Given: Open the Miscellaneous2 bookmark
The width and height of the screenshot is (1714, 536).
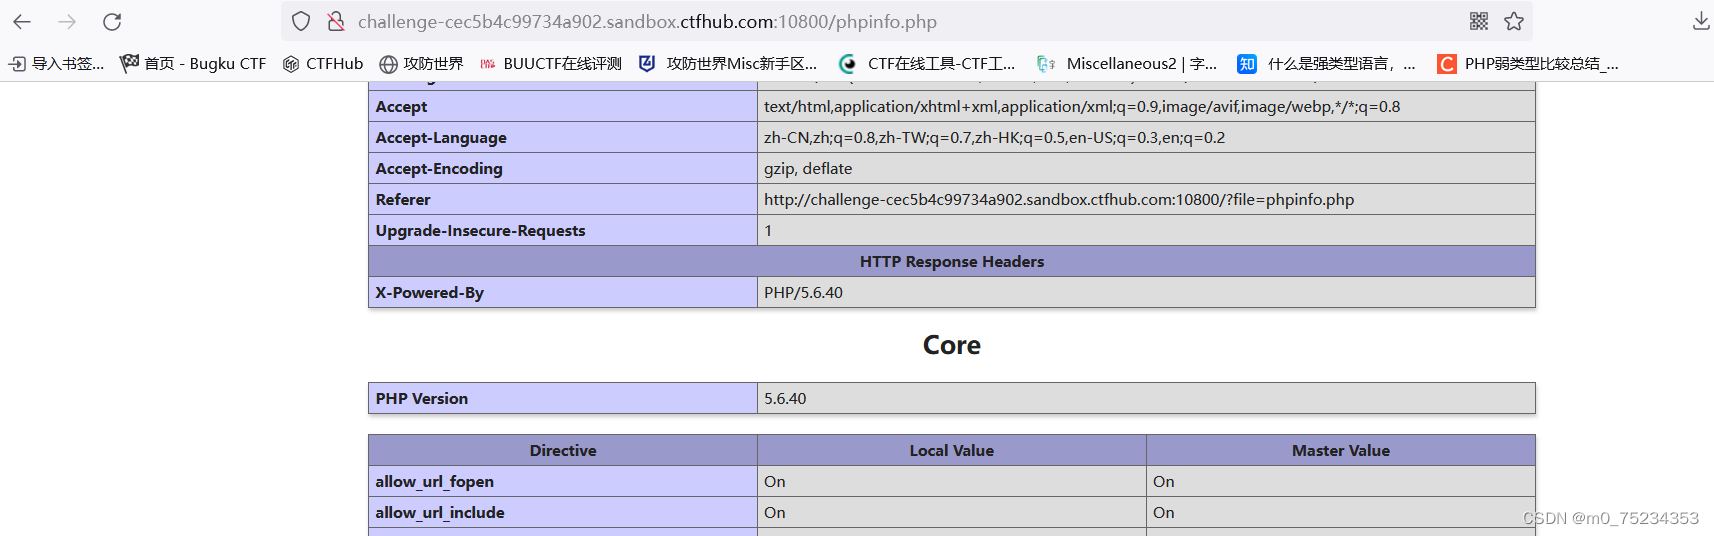Looking at the screenshot, I should (1127, 64).
